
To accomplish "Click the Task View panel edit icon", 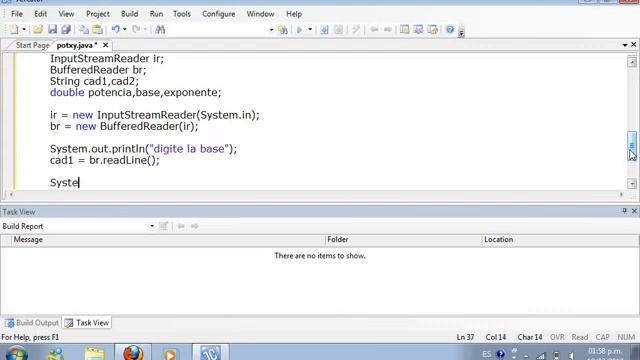I will pos(164,226).
